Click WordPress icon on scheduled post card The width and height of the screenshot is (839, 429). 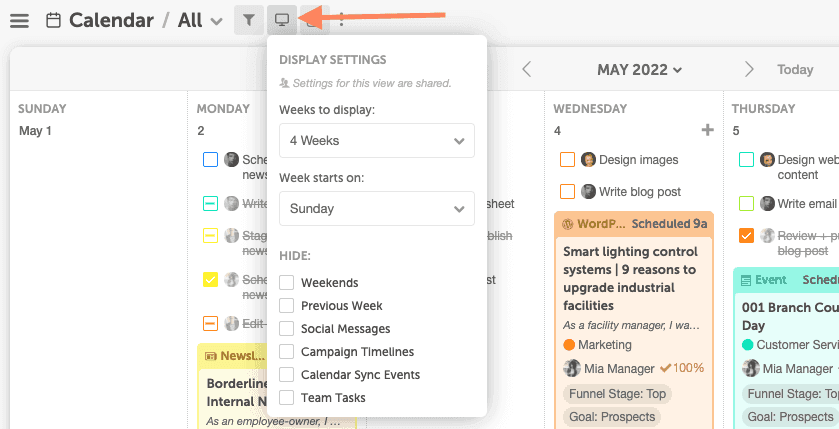tap(568, 224)
